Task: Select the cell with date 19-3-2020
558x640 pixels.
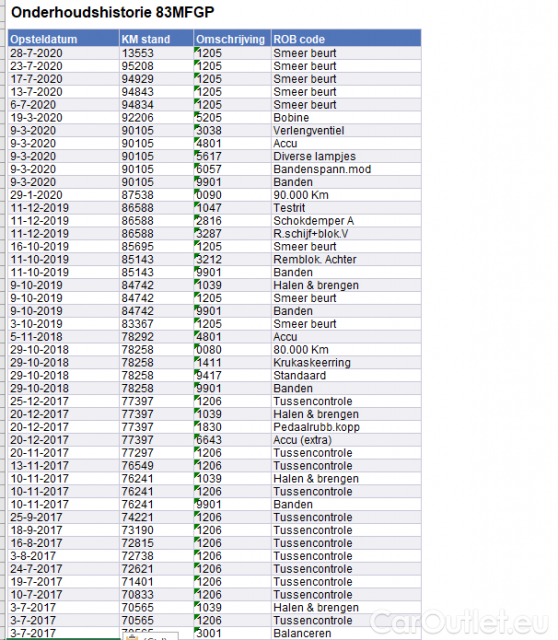Action: 64,118
